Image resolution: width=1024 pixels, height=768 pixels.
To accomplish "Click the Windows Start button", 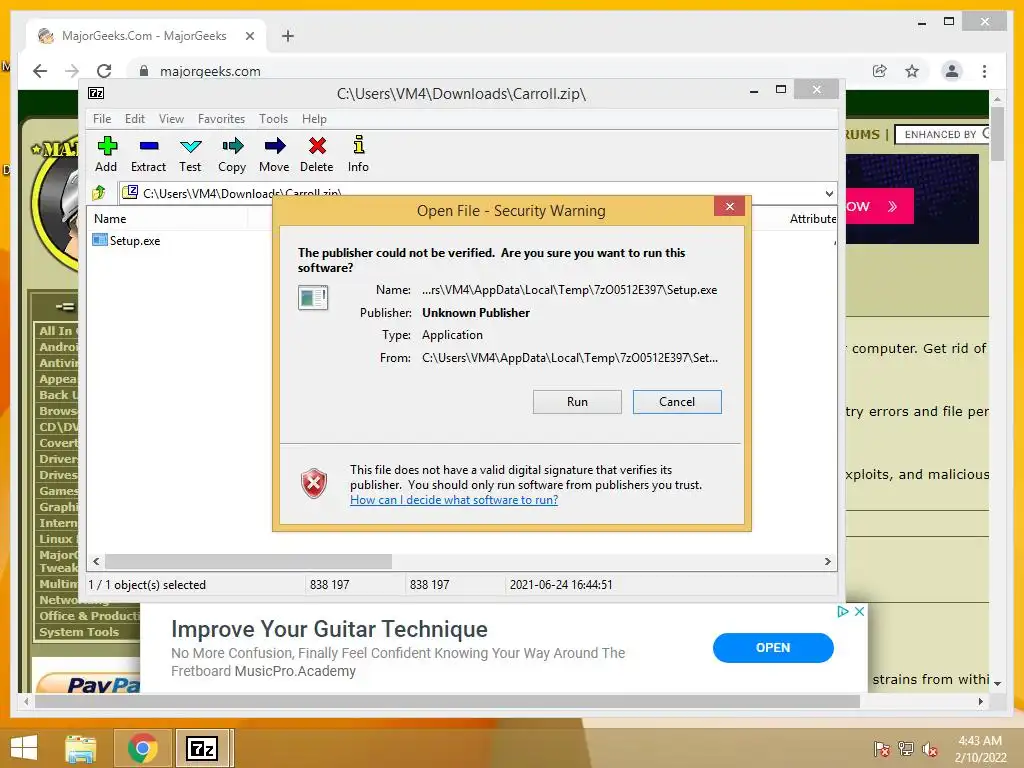I will (24, 748).
